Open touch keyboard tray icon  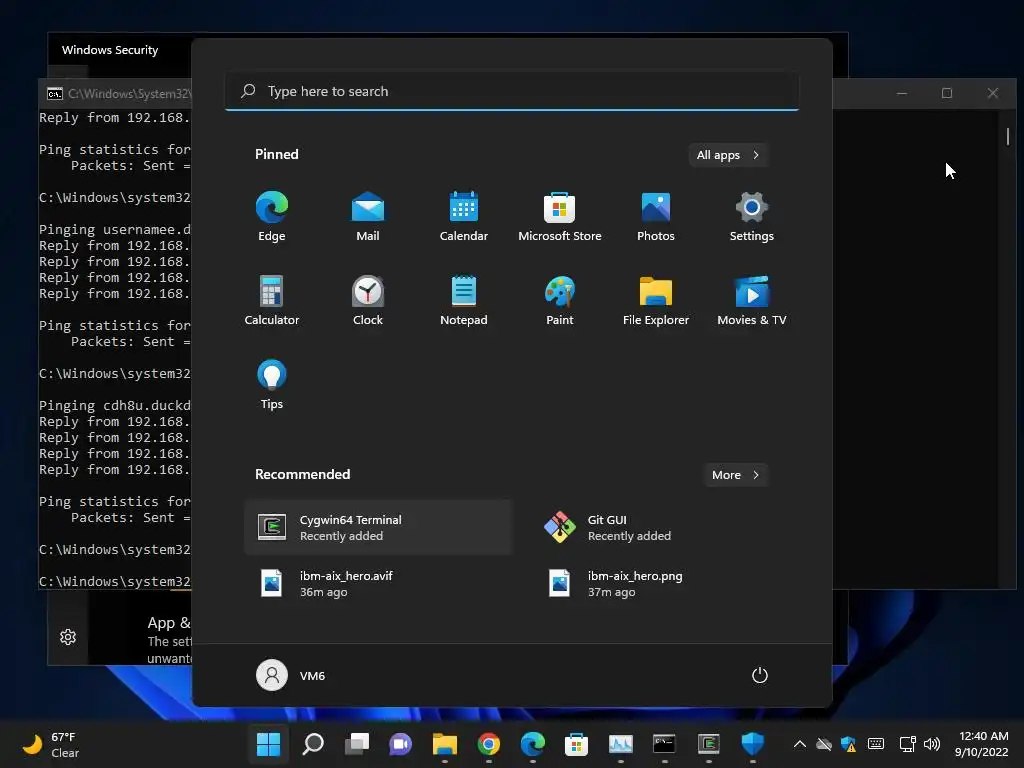coord(876,744)
